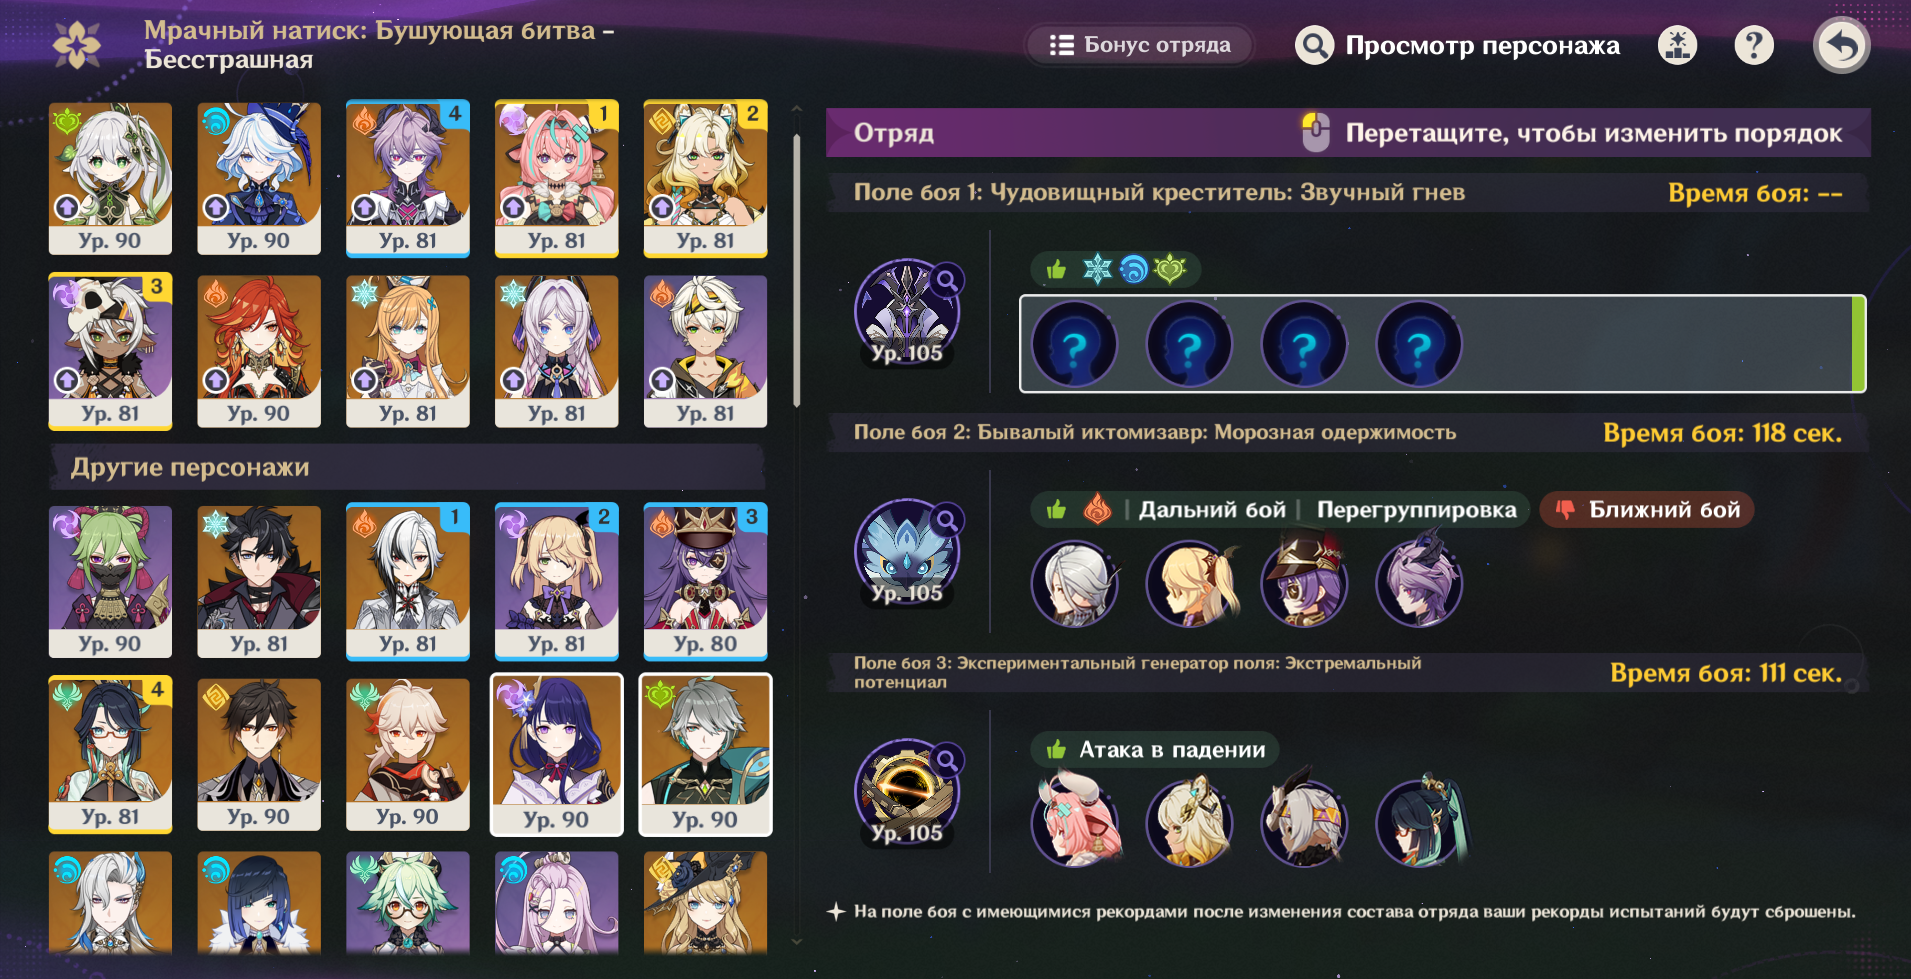Select the green-haired Dendro level 90 card
The height and width of the screenshot is (979, 1911).
click(705, 755)
